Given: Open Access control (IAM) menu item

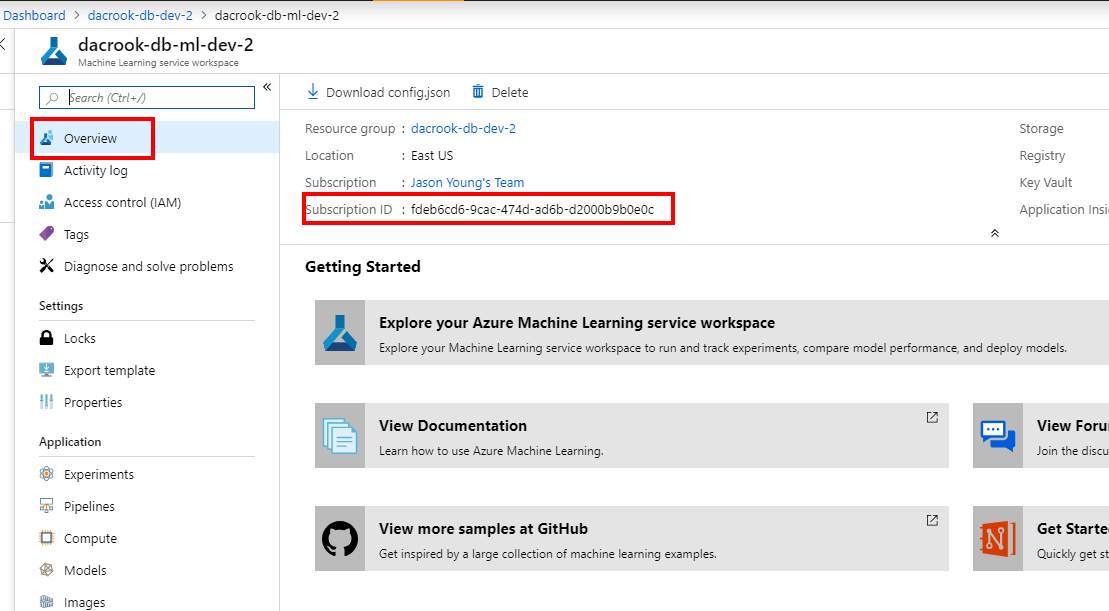Looking at the screenshot, I should (x=147, y=202).
